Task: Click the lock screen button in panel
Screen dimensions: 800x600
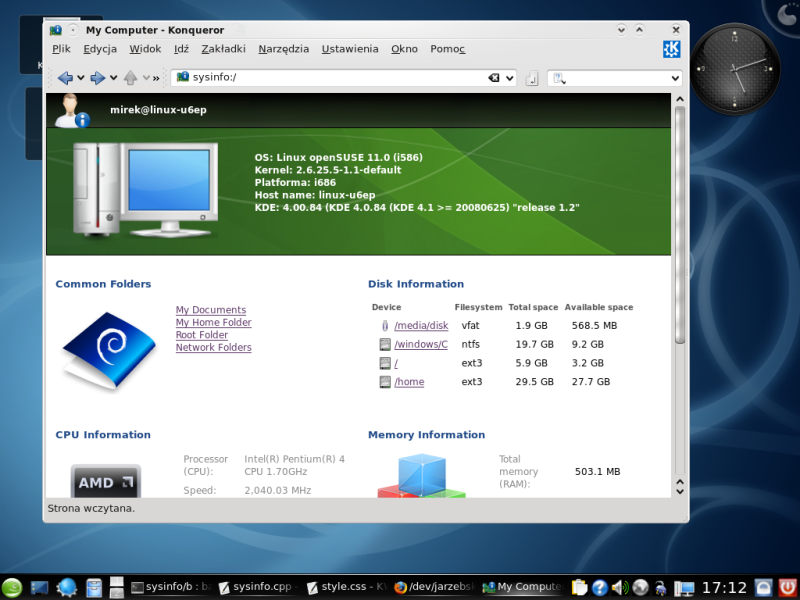Action: pyautogui.click(x=763, y=587)
